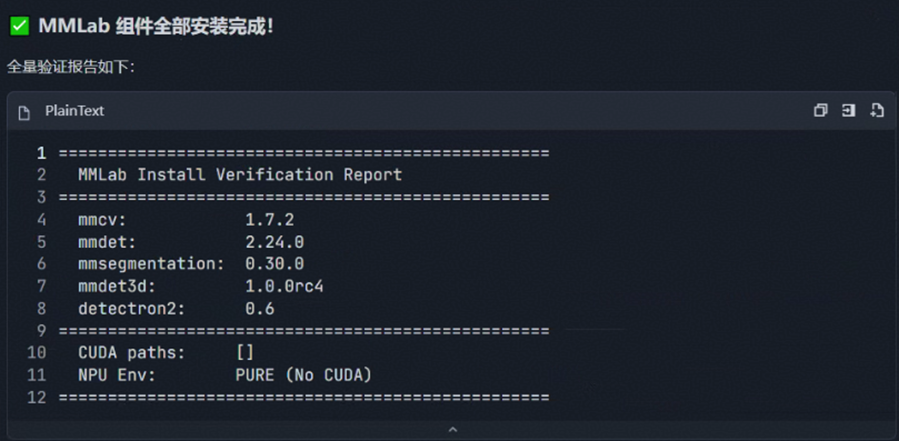The width and height of the screenshot is (899, 441).
Task: Click the PlainText language label
Action: tap(75, 111)
